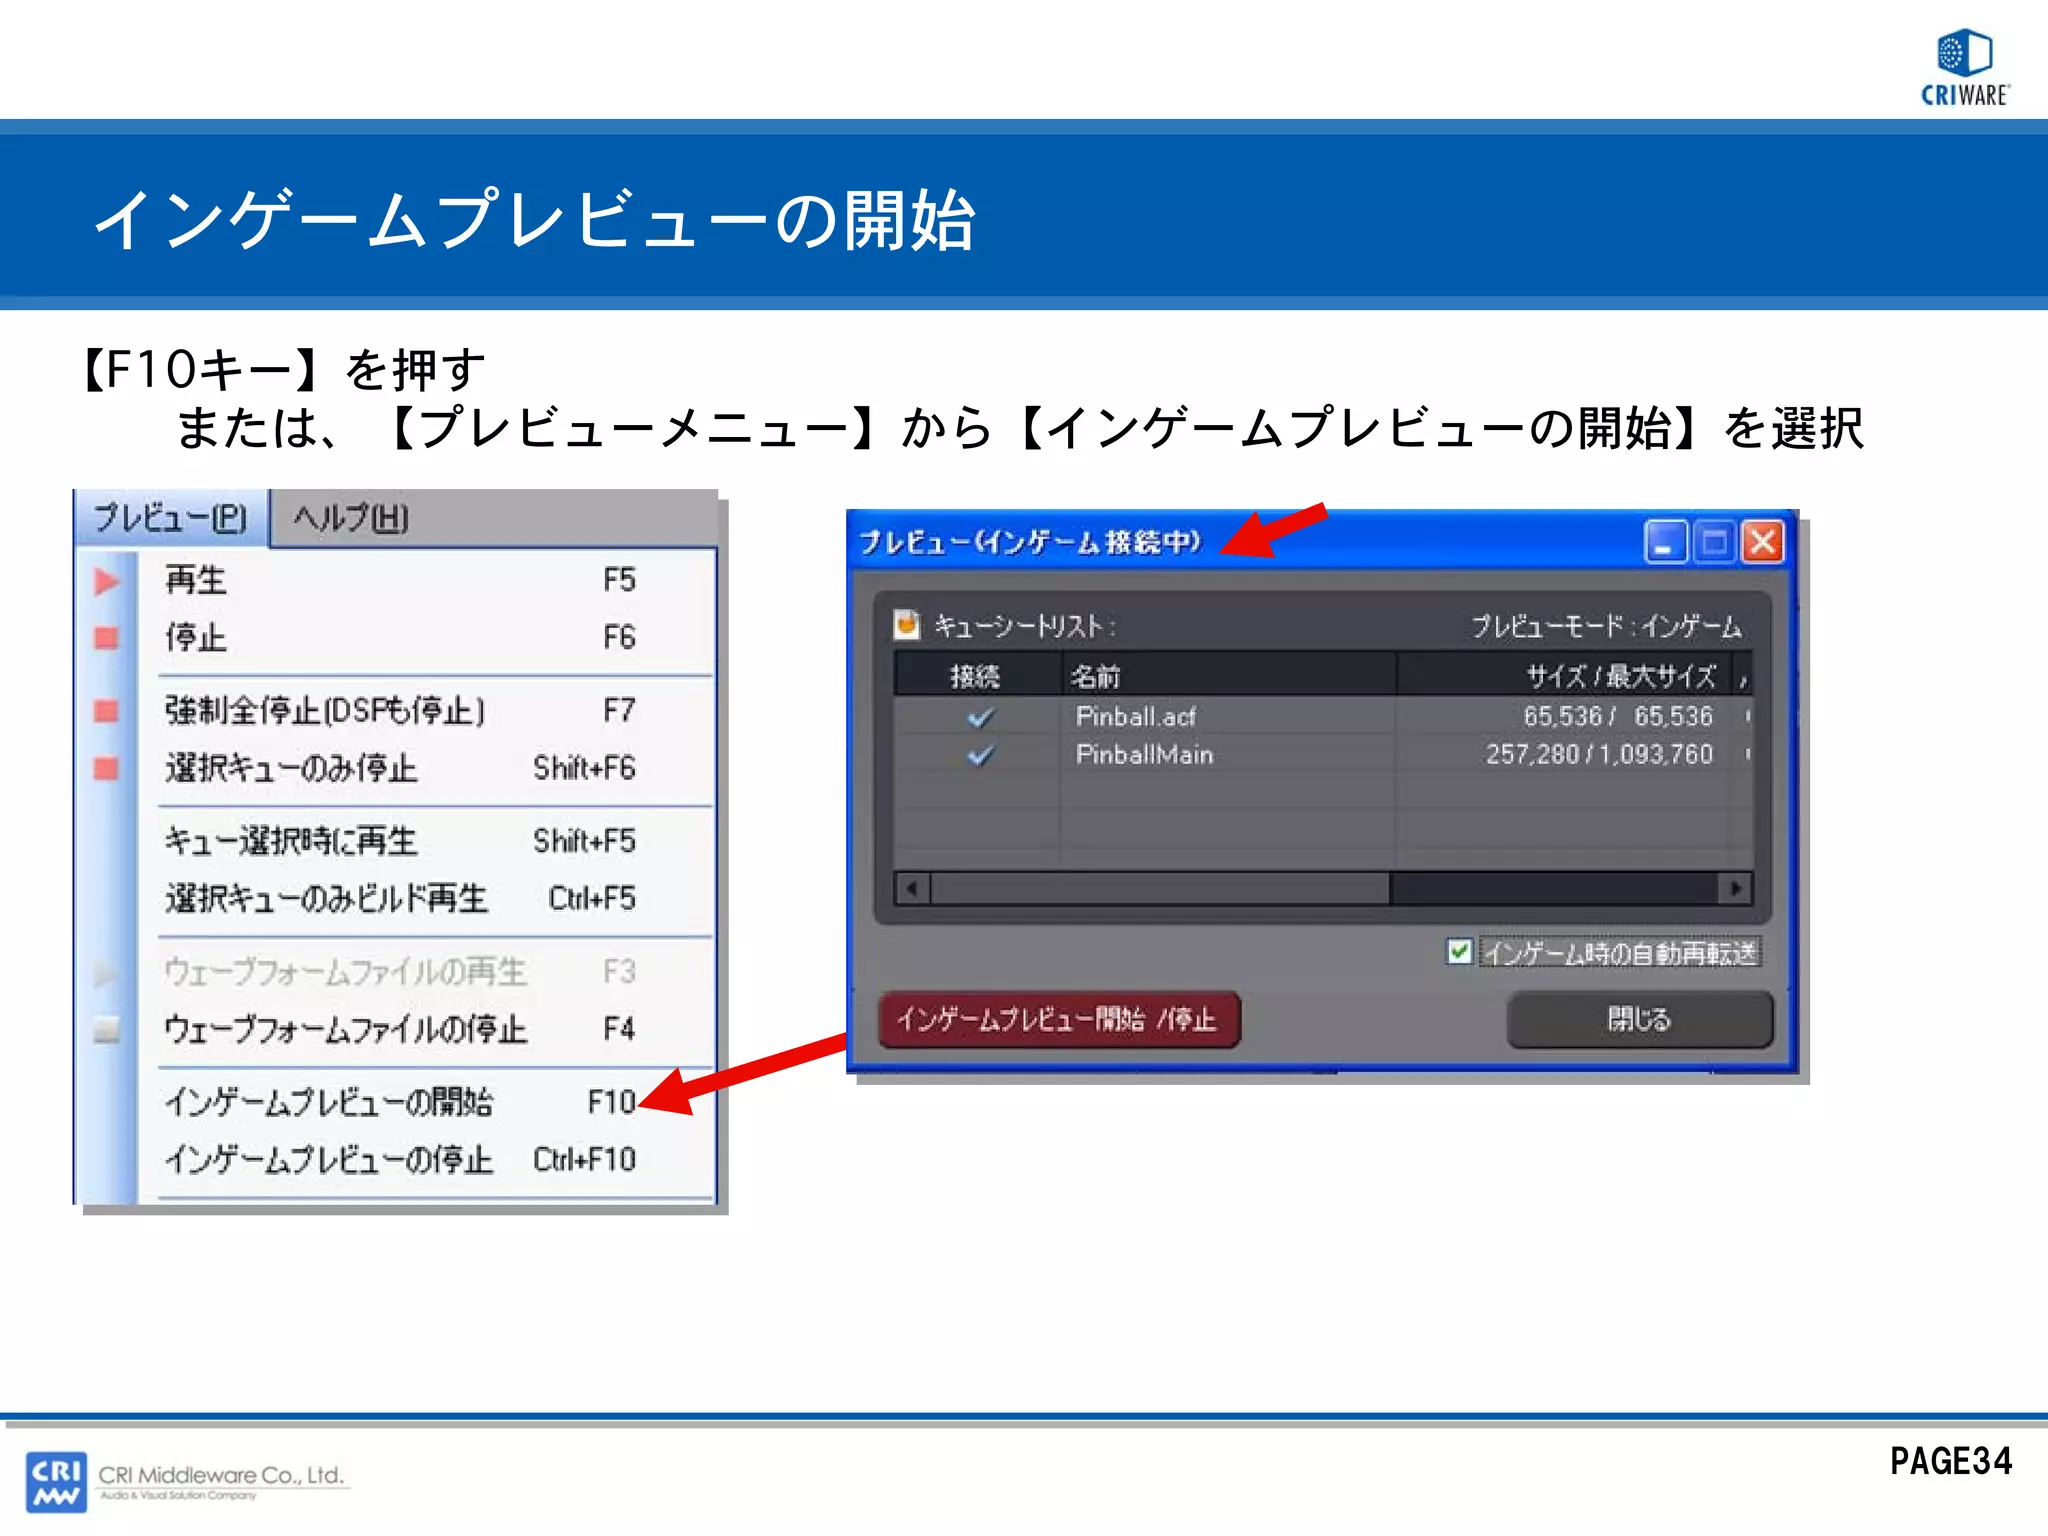Click the red play triangle icon beside 再生
This screenshot has width=2048, height=1536.
(x=106, y=581)
